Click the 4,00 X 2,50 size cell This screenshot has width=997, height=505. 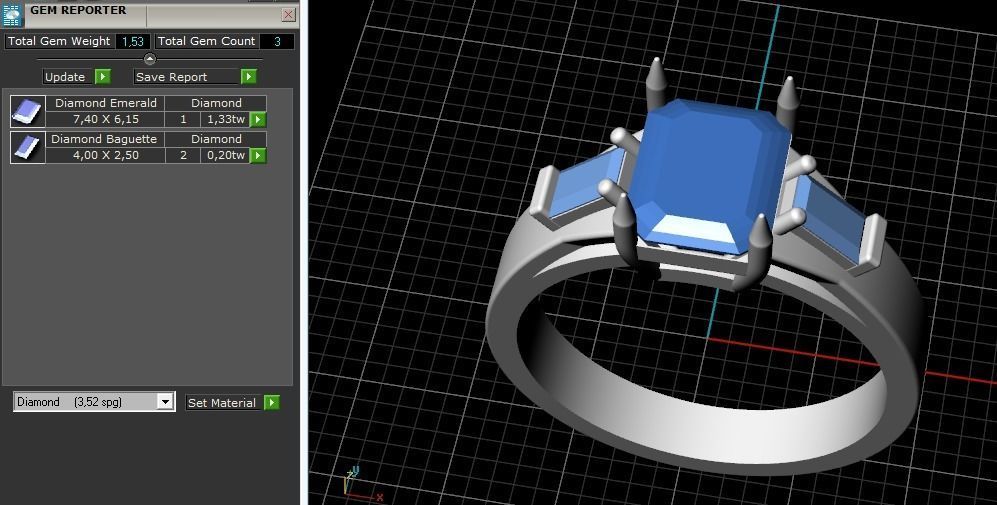click(x=106, y=155)
